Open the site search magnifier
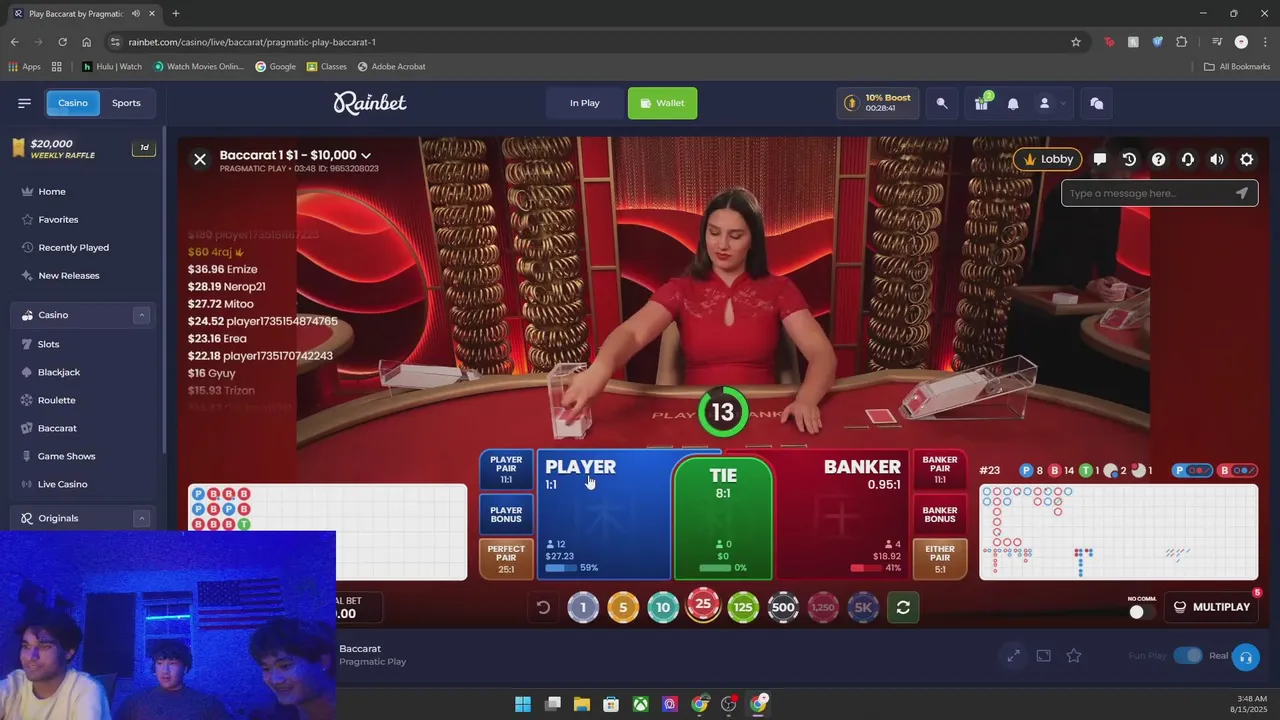This screenshot has height=720, width=1280. click(x=942, y=103)
